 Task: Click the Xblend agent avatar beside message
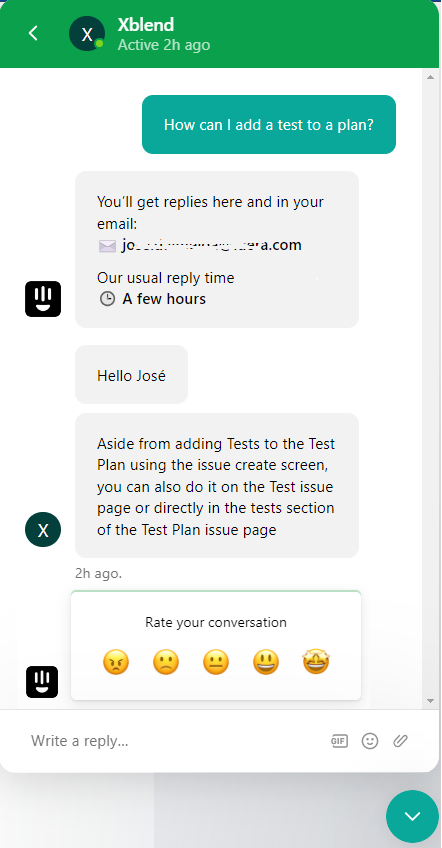[x=43, y=530]
